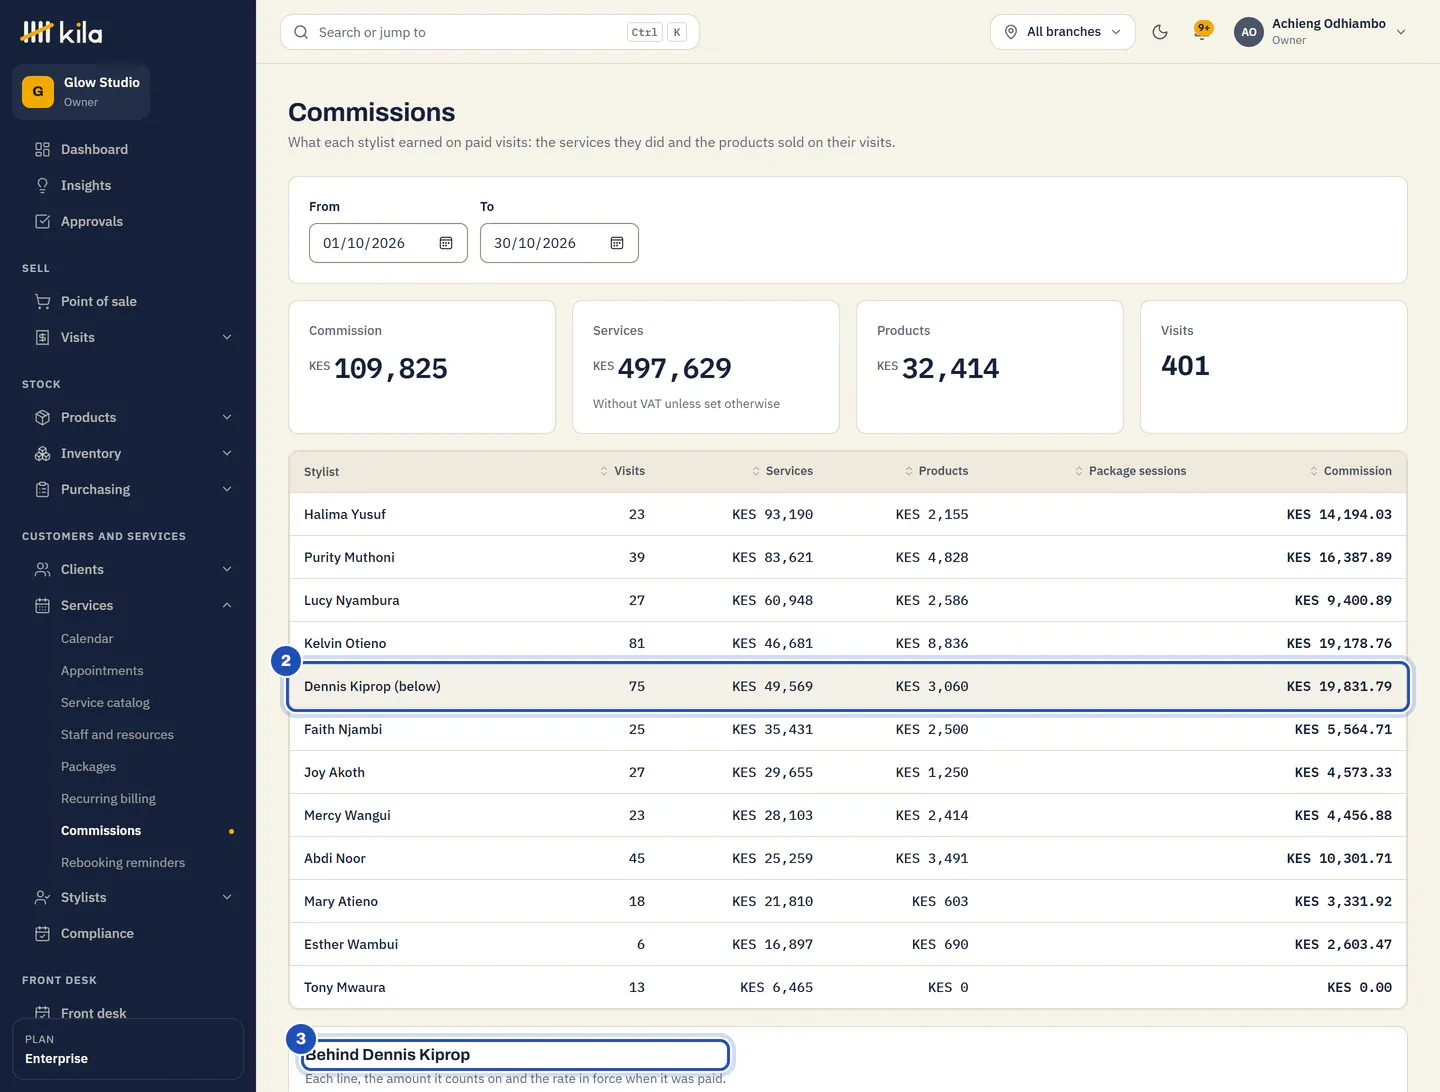This screenshot has height=1092, width=1440.
Task: Sort table by Products column
Action: [x=936, y=471]
